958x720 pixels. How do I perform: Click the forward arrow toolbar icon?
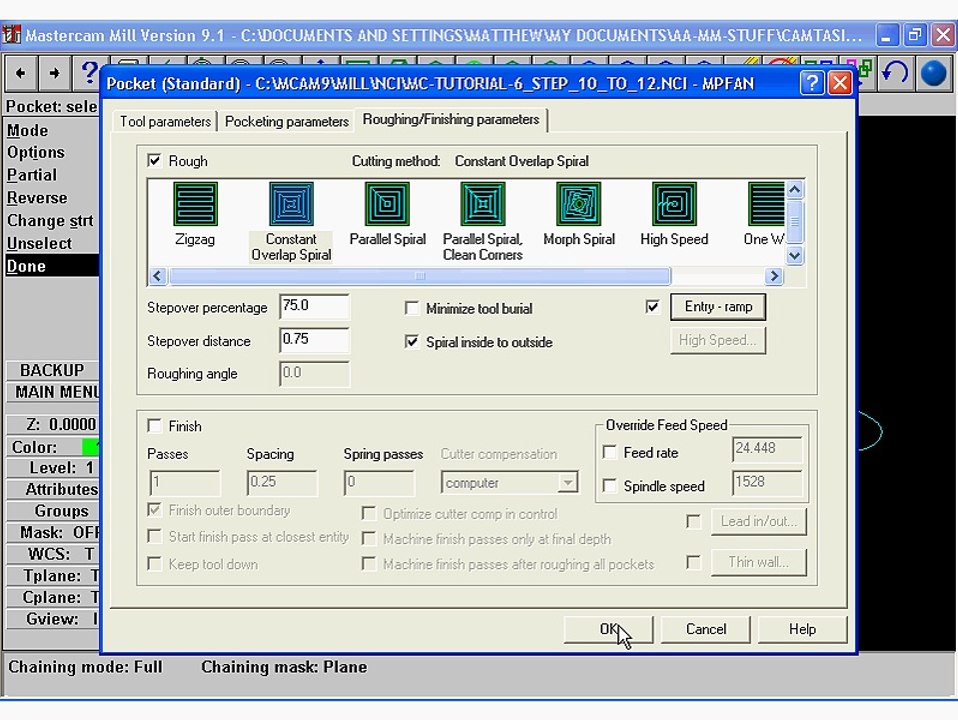point(55,73)
